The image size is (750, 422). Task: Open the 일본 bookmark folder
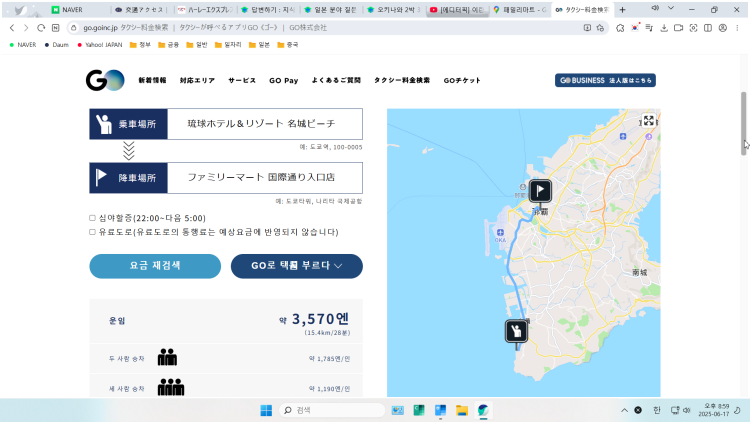259,45
